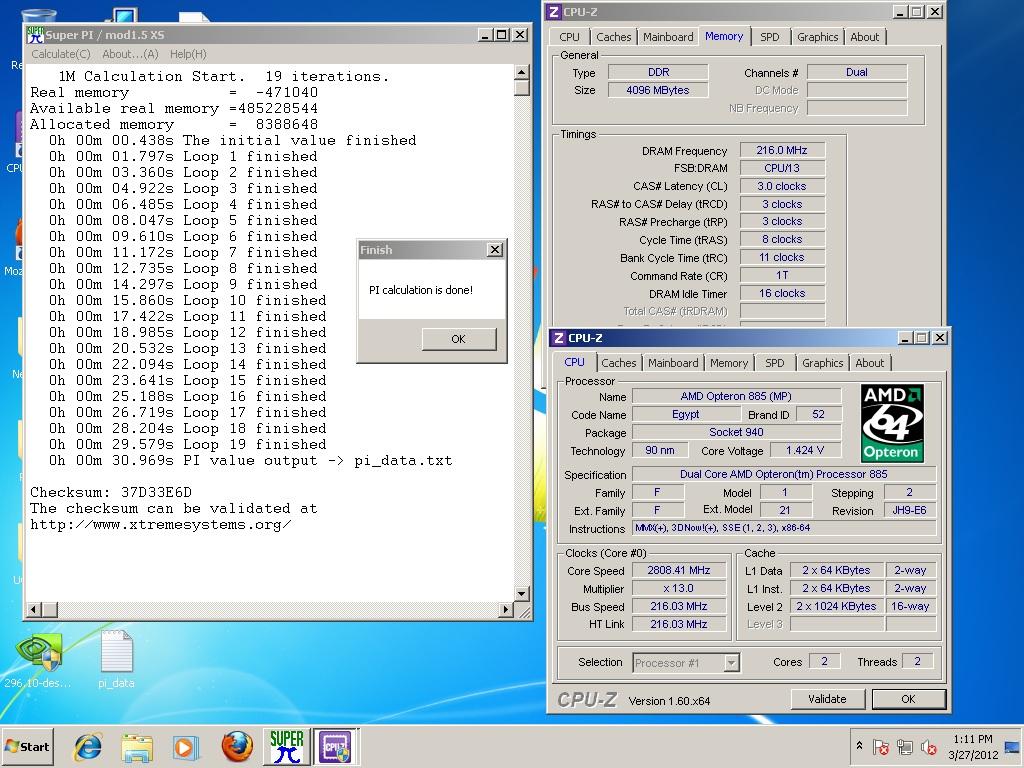This screenshot has width=1024, height=768.
Task: Click the Code Name Egypt value
Action: (686, 414)
